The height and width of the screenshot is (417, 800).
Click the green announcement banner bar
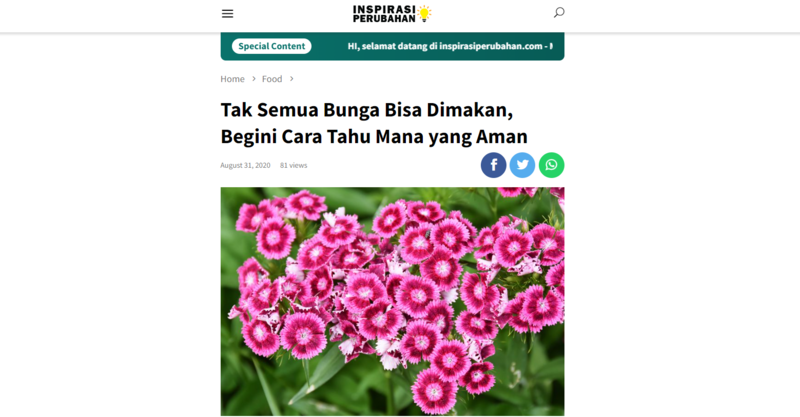[392, 46]
